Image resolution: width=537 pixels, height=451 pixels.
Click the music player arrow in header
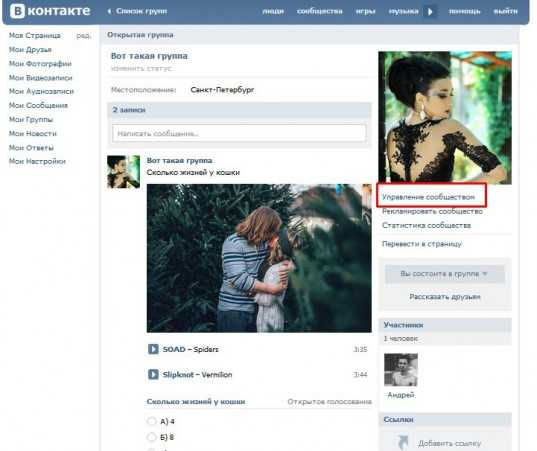(x=430, y=12)
